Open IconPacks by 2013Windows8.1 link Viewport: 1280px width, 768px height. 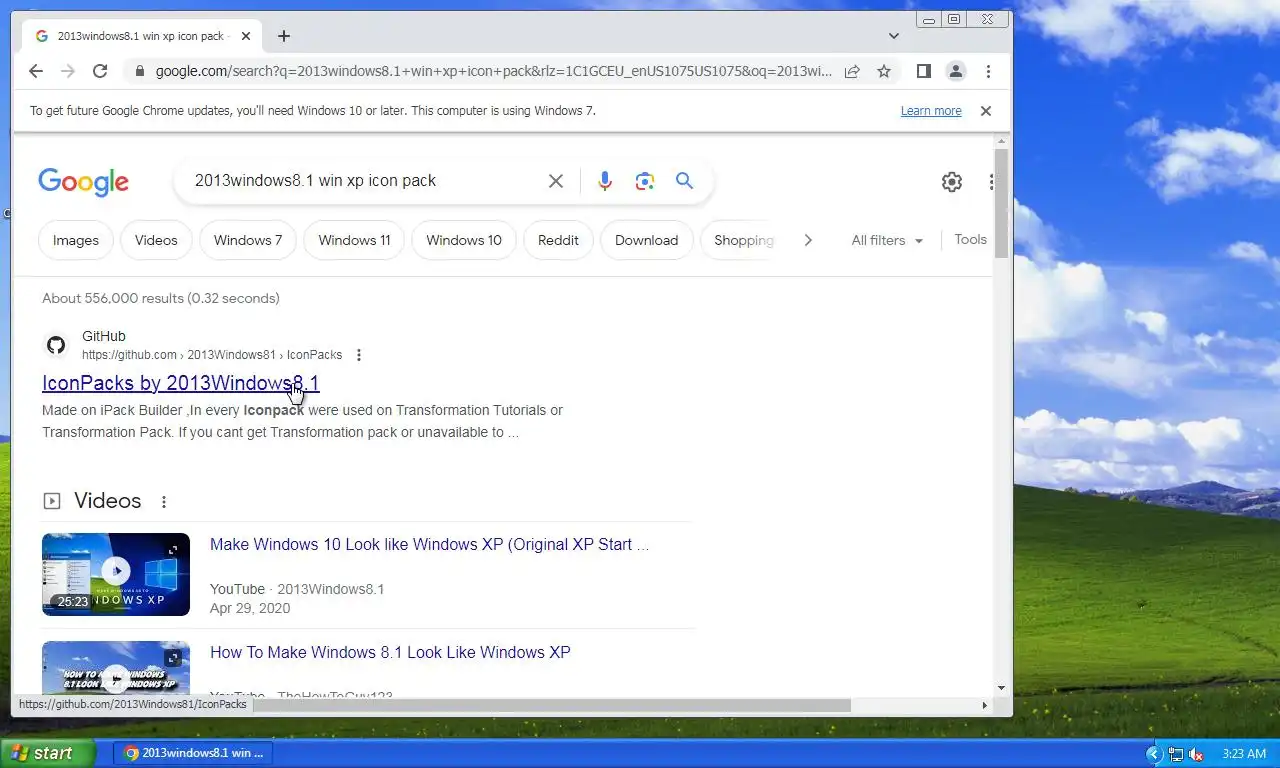[x=181, y=383]
